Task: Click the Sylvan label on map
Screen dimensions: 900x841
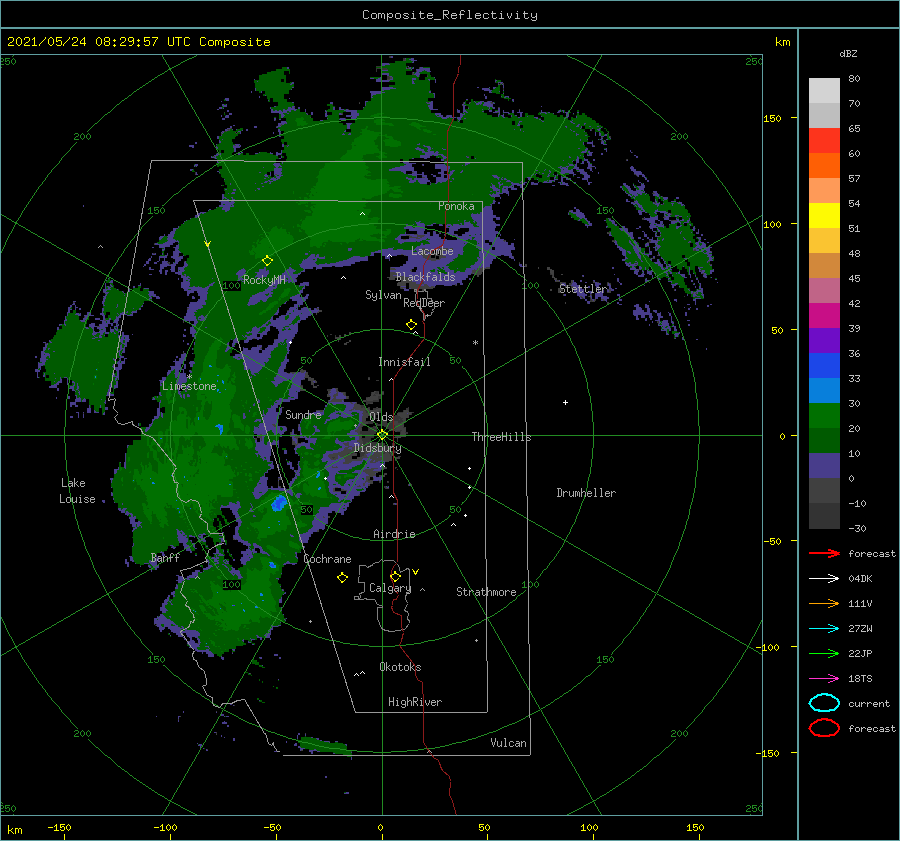Action: pyautogui.click(x=383, y=295)
